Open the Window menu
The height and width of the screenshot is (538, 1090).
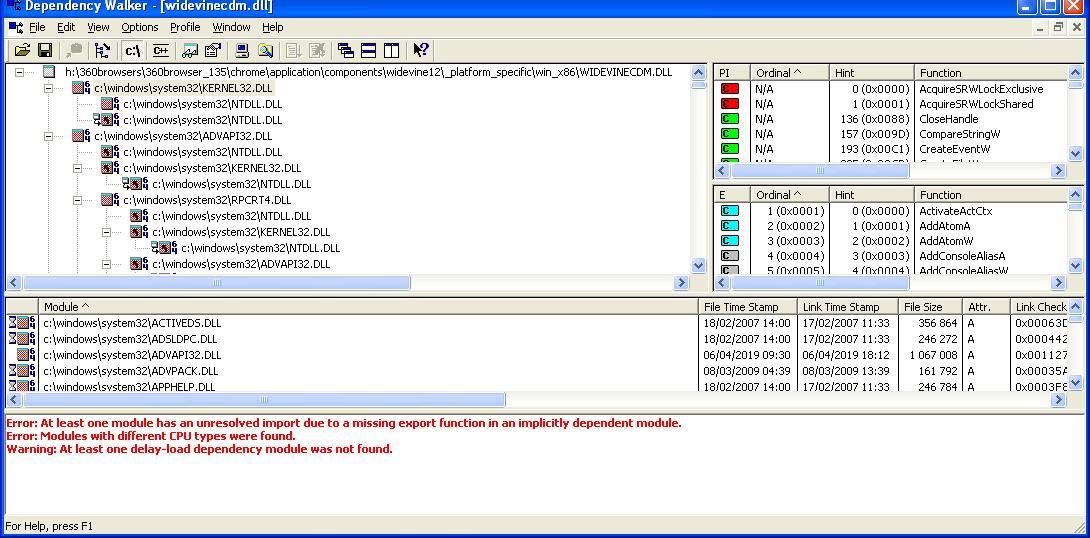231,27
